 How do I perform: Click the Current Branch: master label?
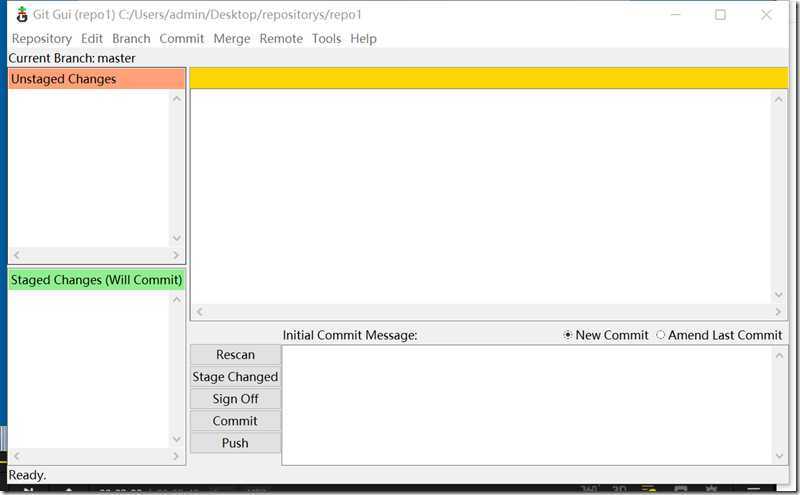pyautogui.click(x=72, y=58)
